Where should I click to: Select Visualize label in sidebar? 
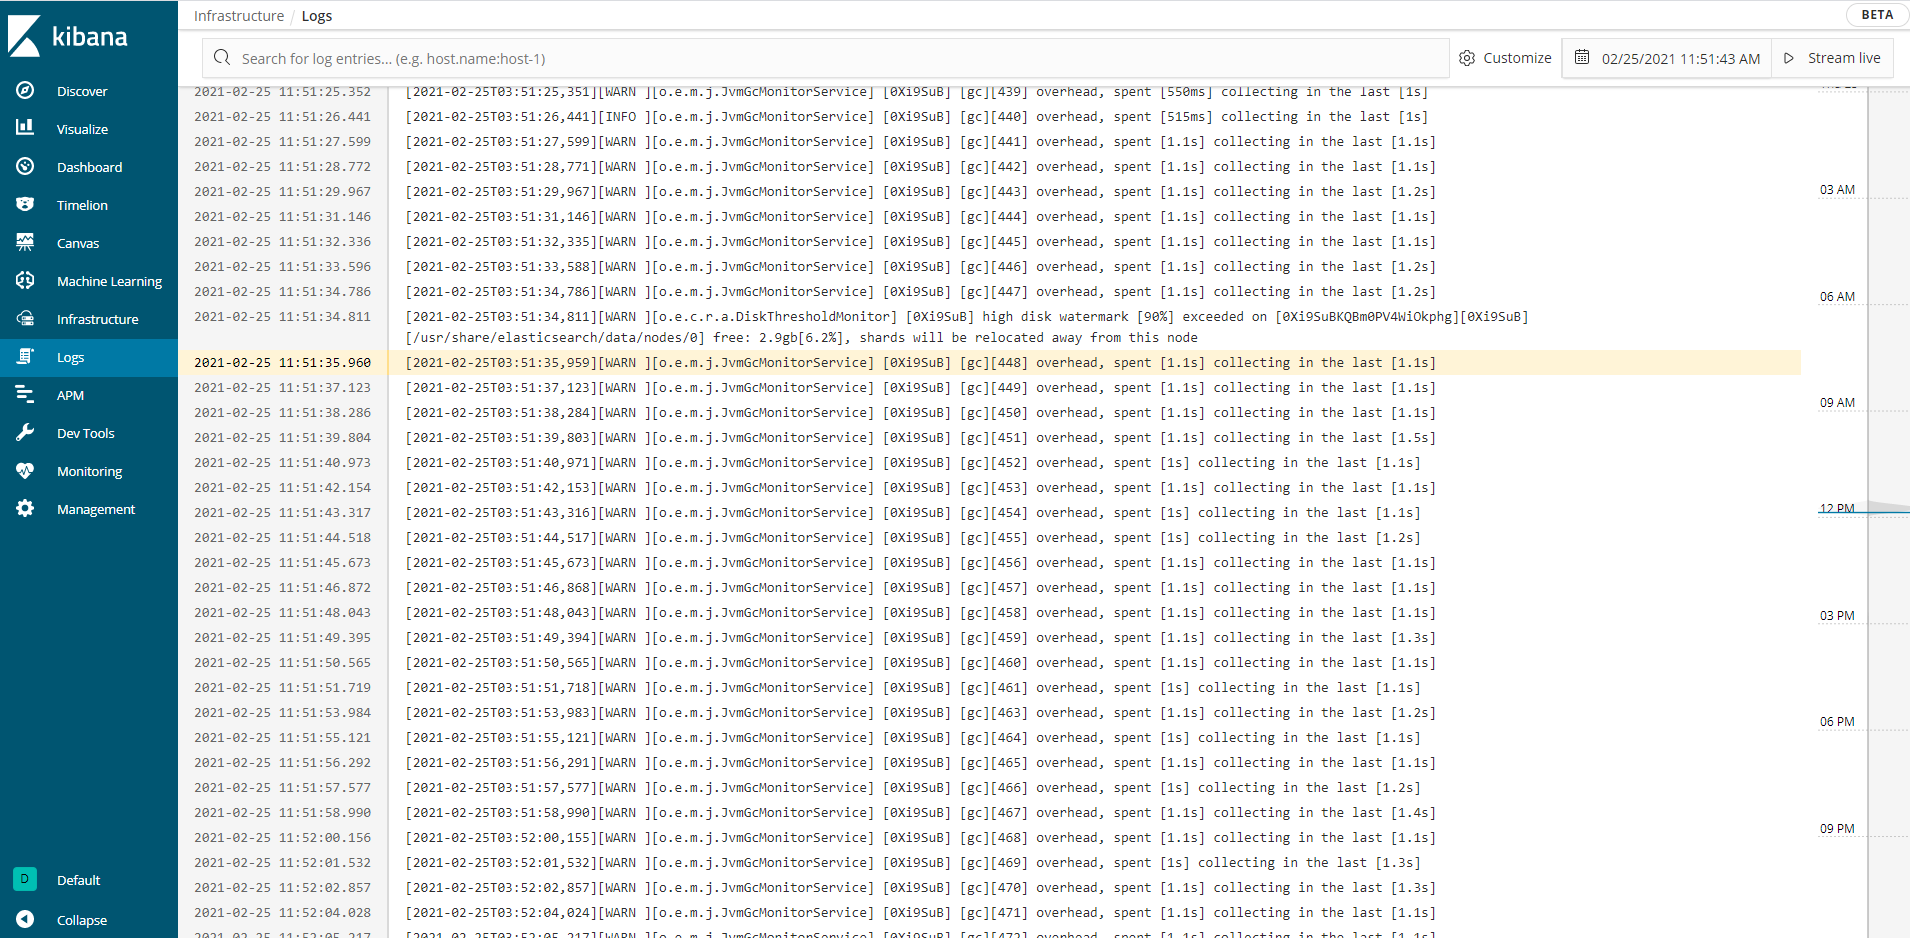pos(82,129)
